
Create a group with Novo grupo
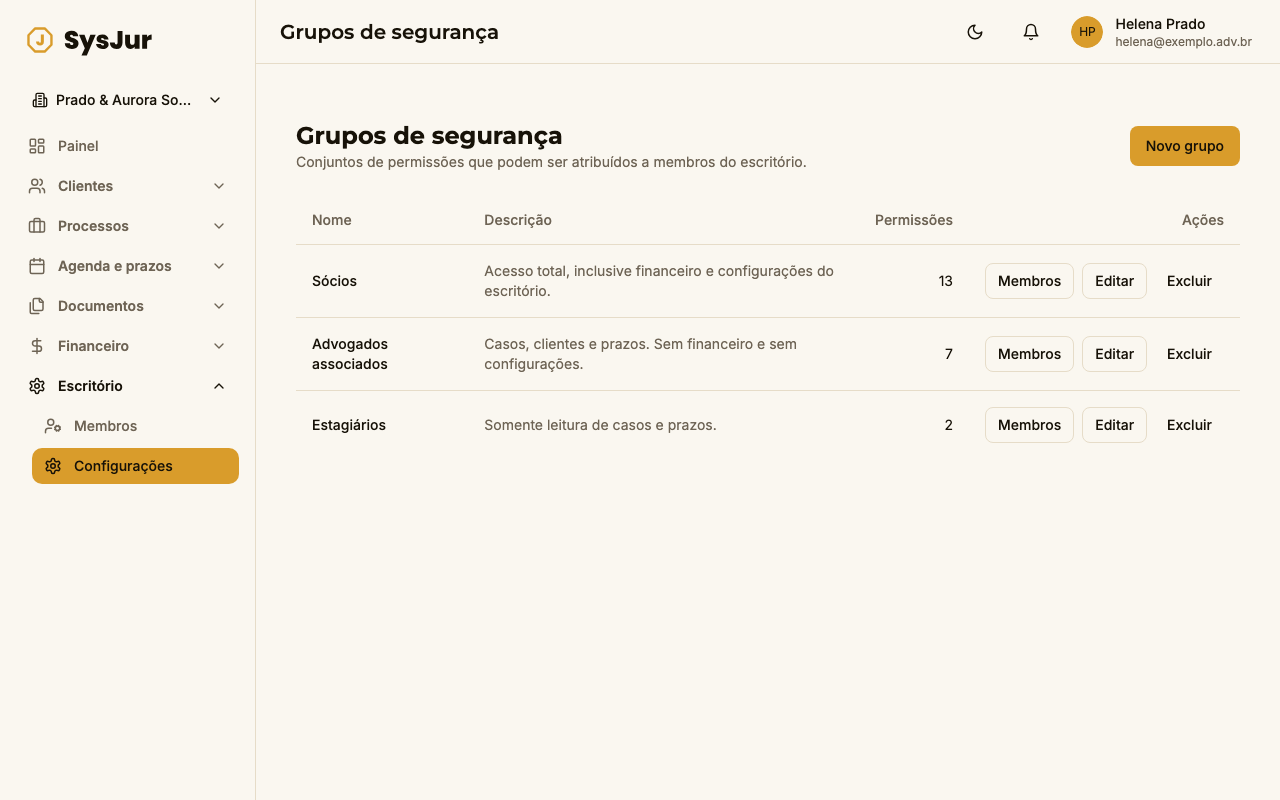click(1185, 146)
